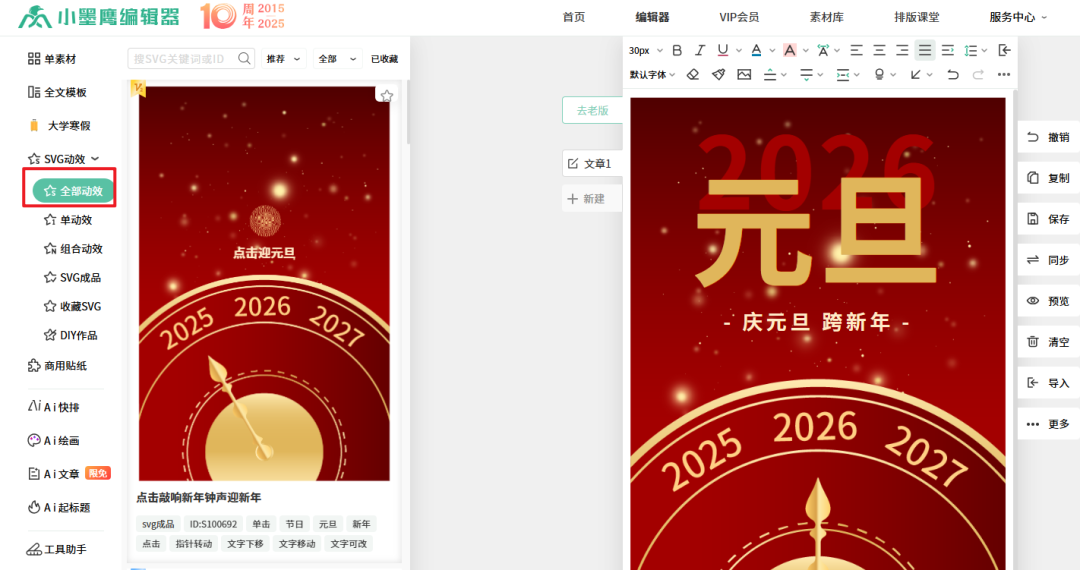The width and height of the screenshot is (1080, 570).
Task: Open the 素材库 tab
Action: (x=827, y=17)
